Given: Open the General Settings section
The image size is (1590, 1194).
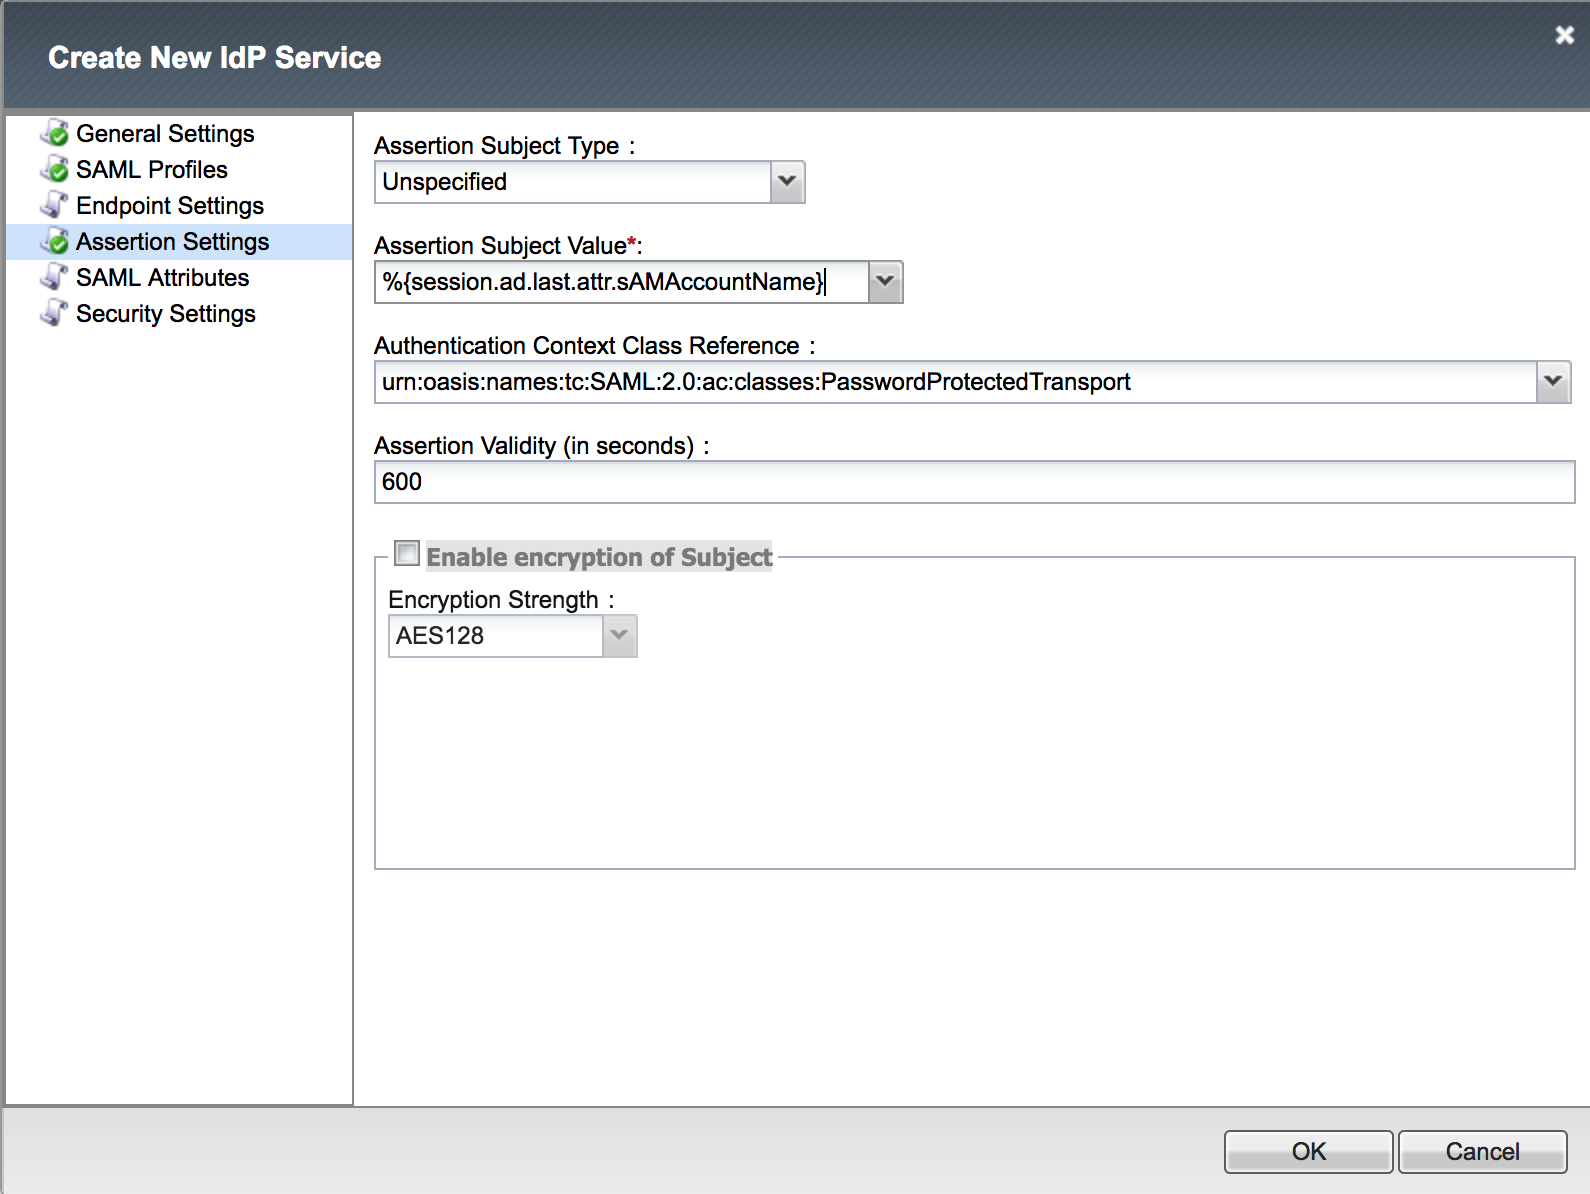Looking at the screenshot, I should tap(165, 133).
